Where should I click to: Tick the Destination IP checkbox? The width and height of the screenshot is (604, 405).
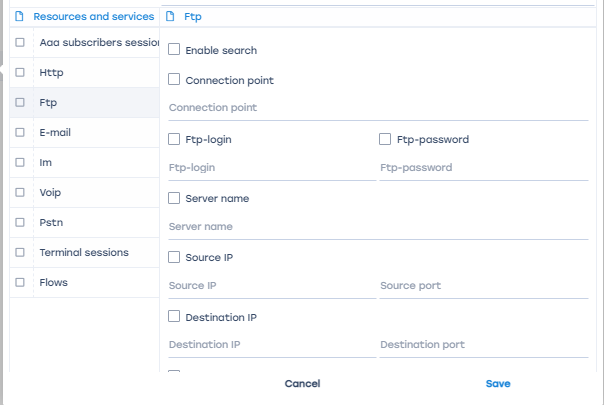pyautogui.click(x=175, y=317)
